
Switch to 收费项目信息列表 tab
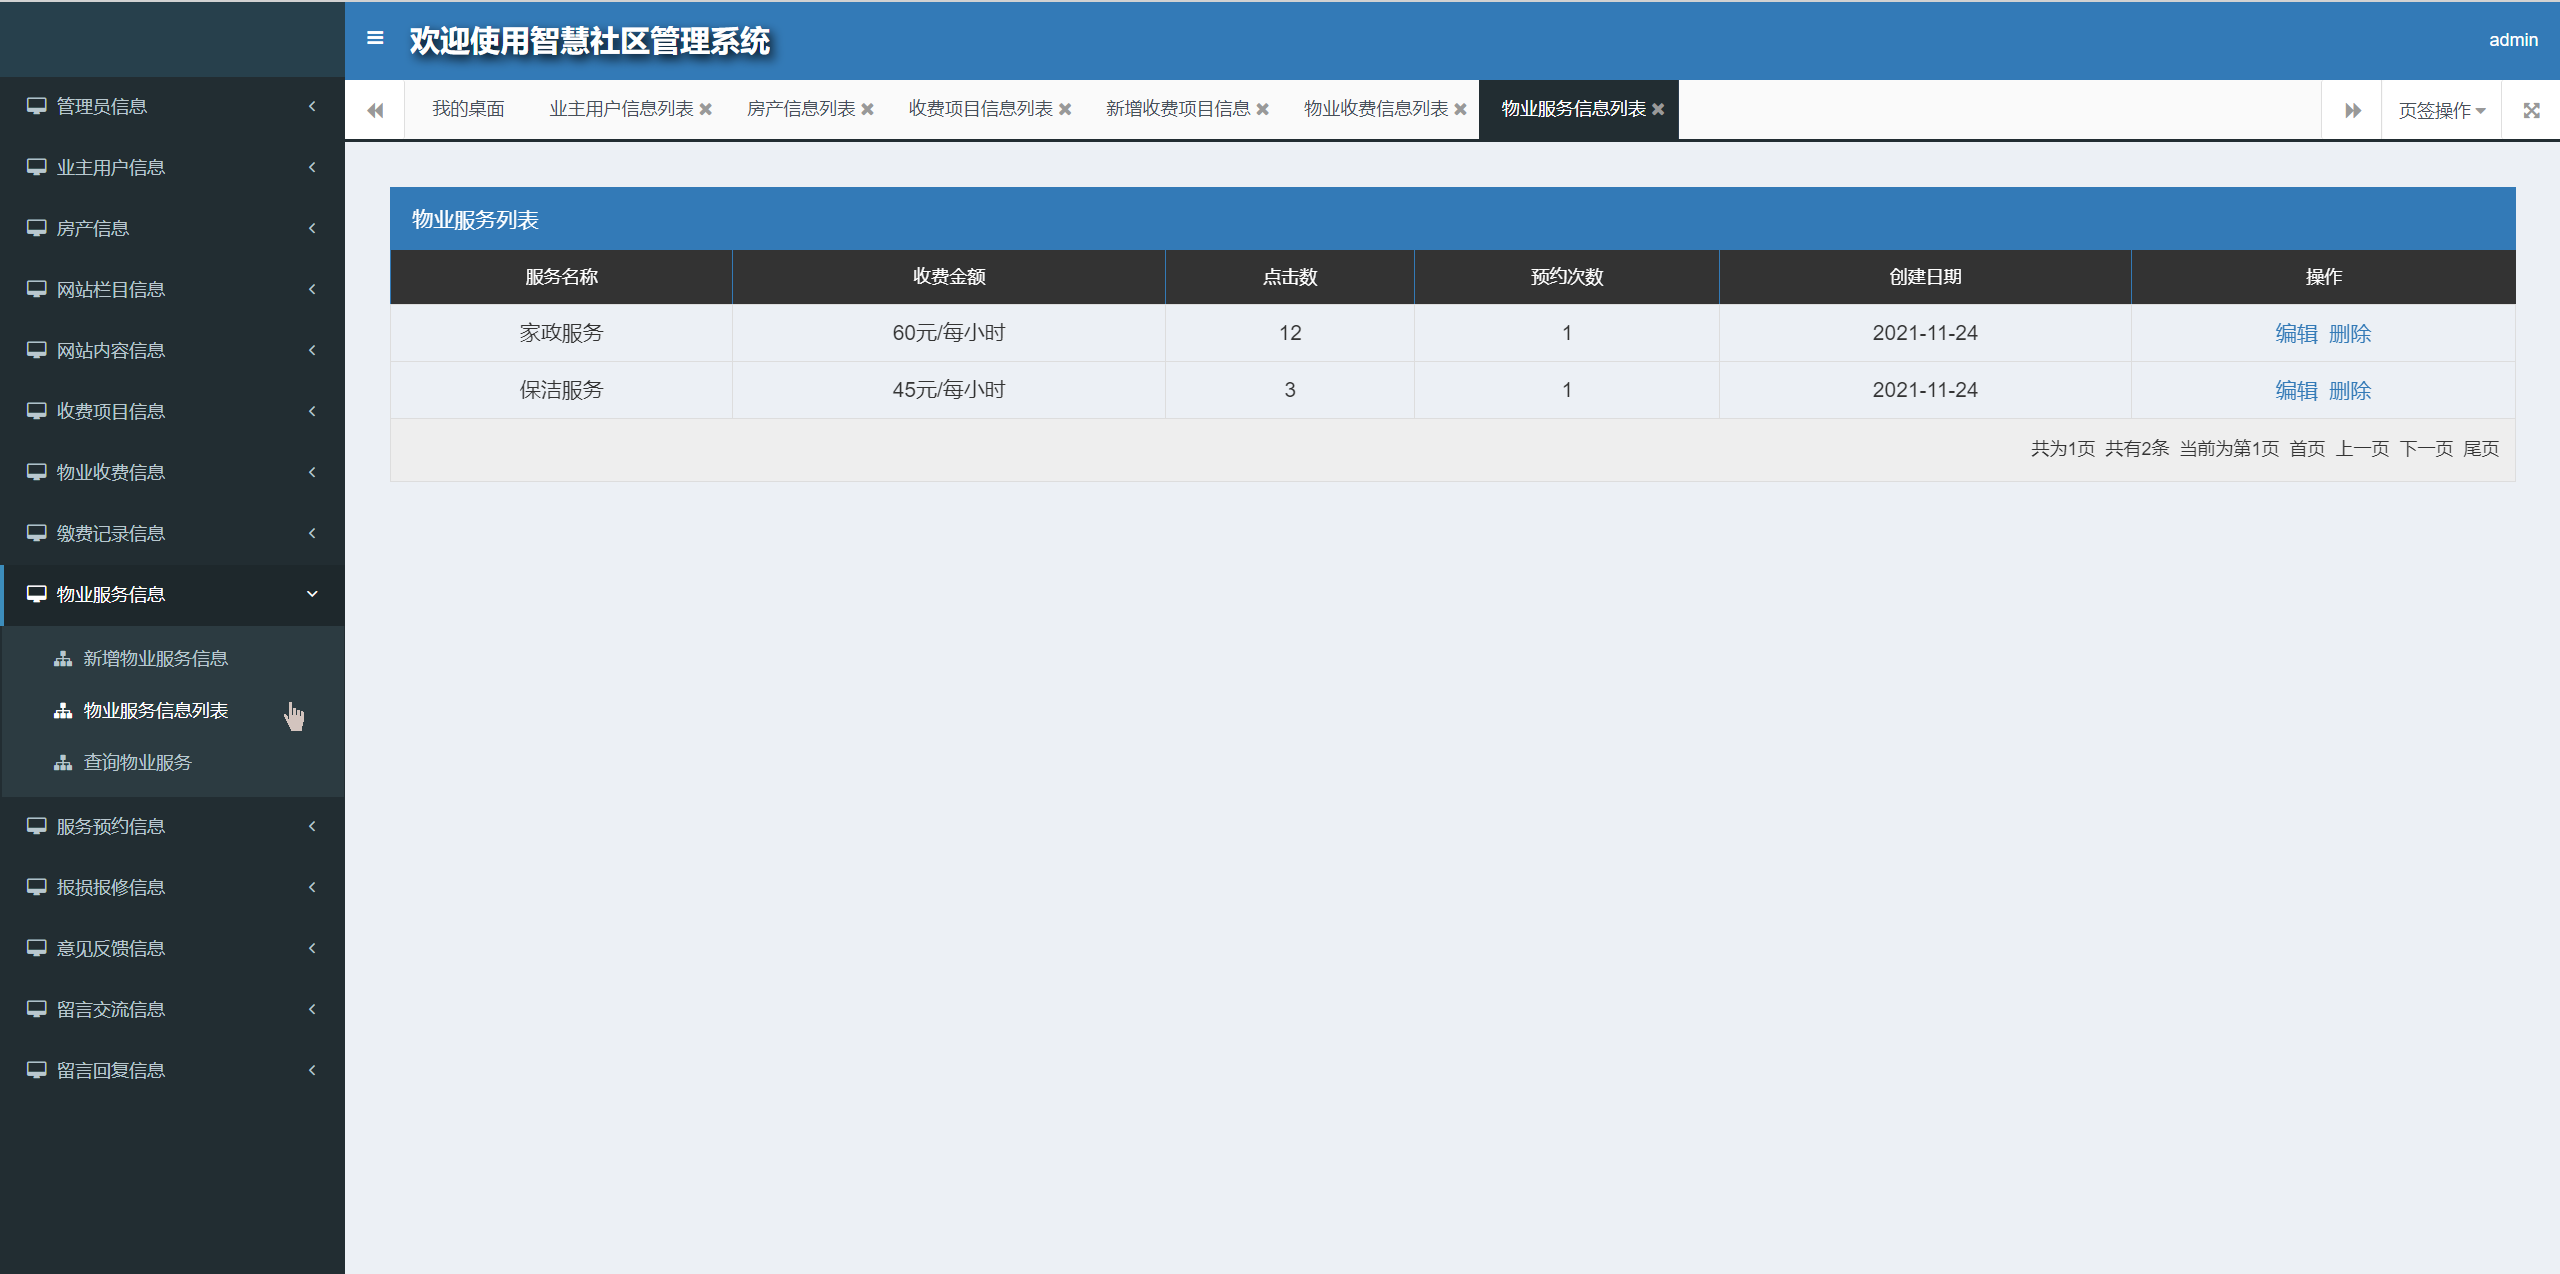(x=980, y=109)
